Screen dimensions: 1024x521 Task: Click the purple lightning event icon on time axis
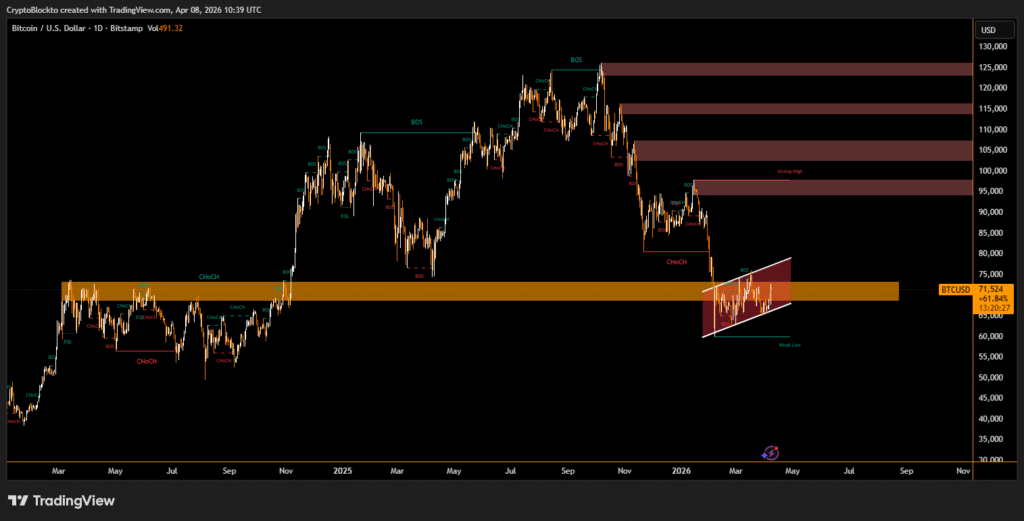771,453
